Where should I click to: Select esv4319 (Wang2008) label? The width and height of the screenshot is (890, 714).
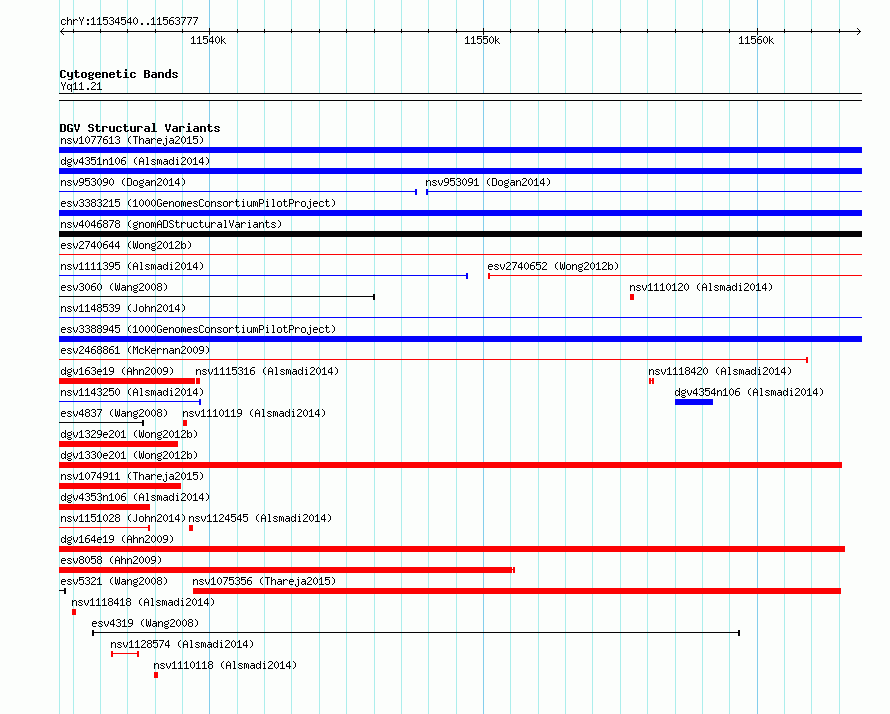coord(145,623)
